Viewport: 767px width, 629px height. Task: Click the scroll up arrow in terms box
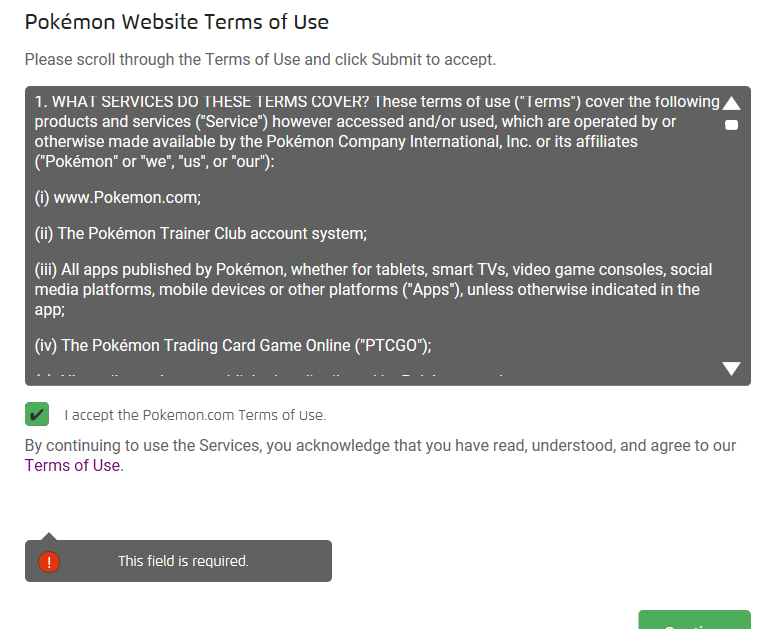[731, 103]
